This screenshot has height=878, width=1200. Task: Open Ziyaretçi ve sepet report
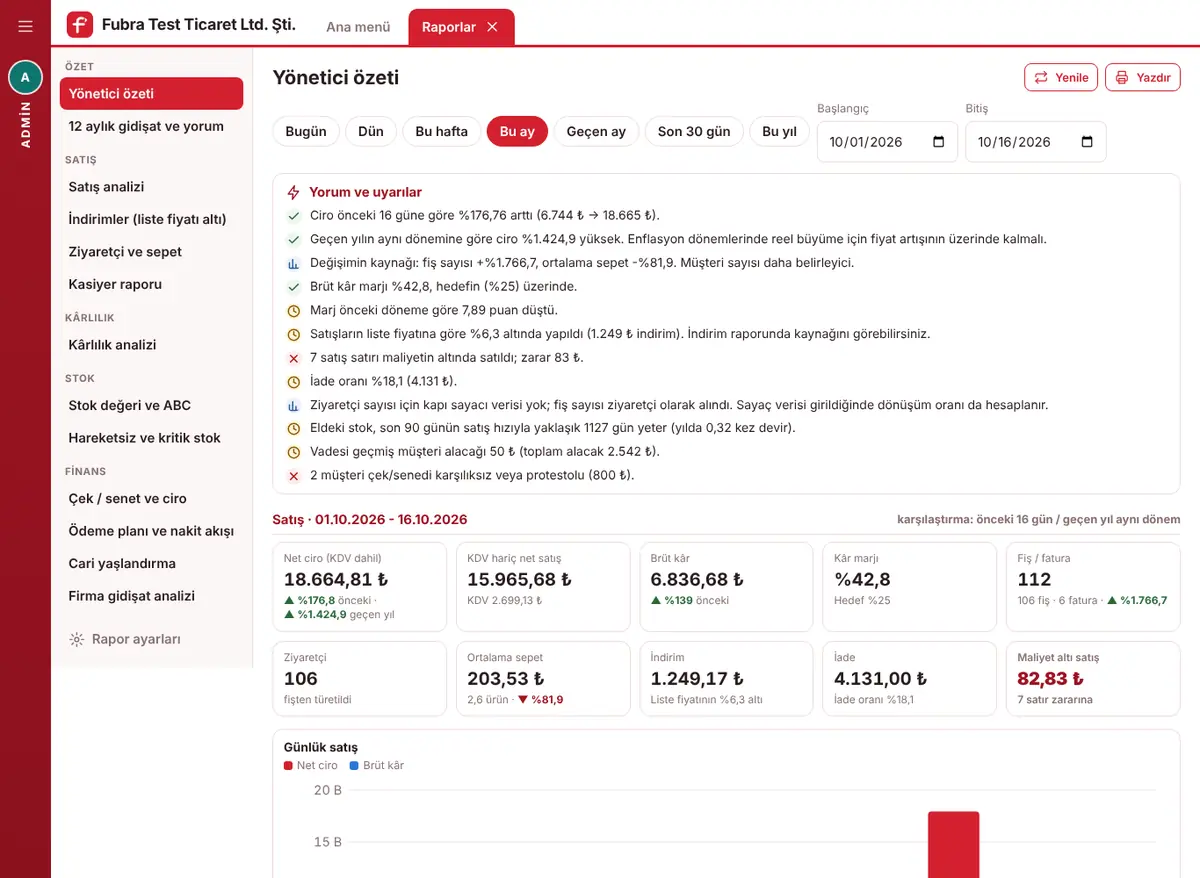(x=151, y=252)
